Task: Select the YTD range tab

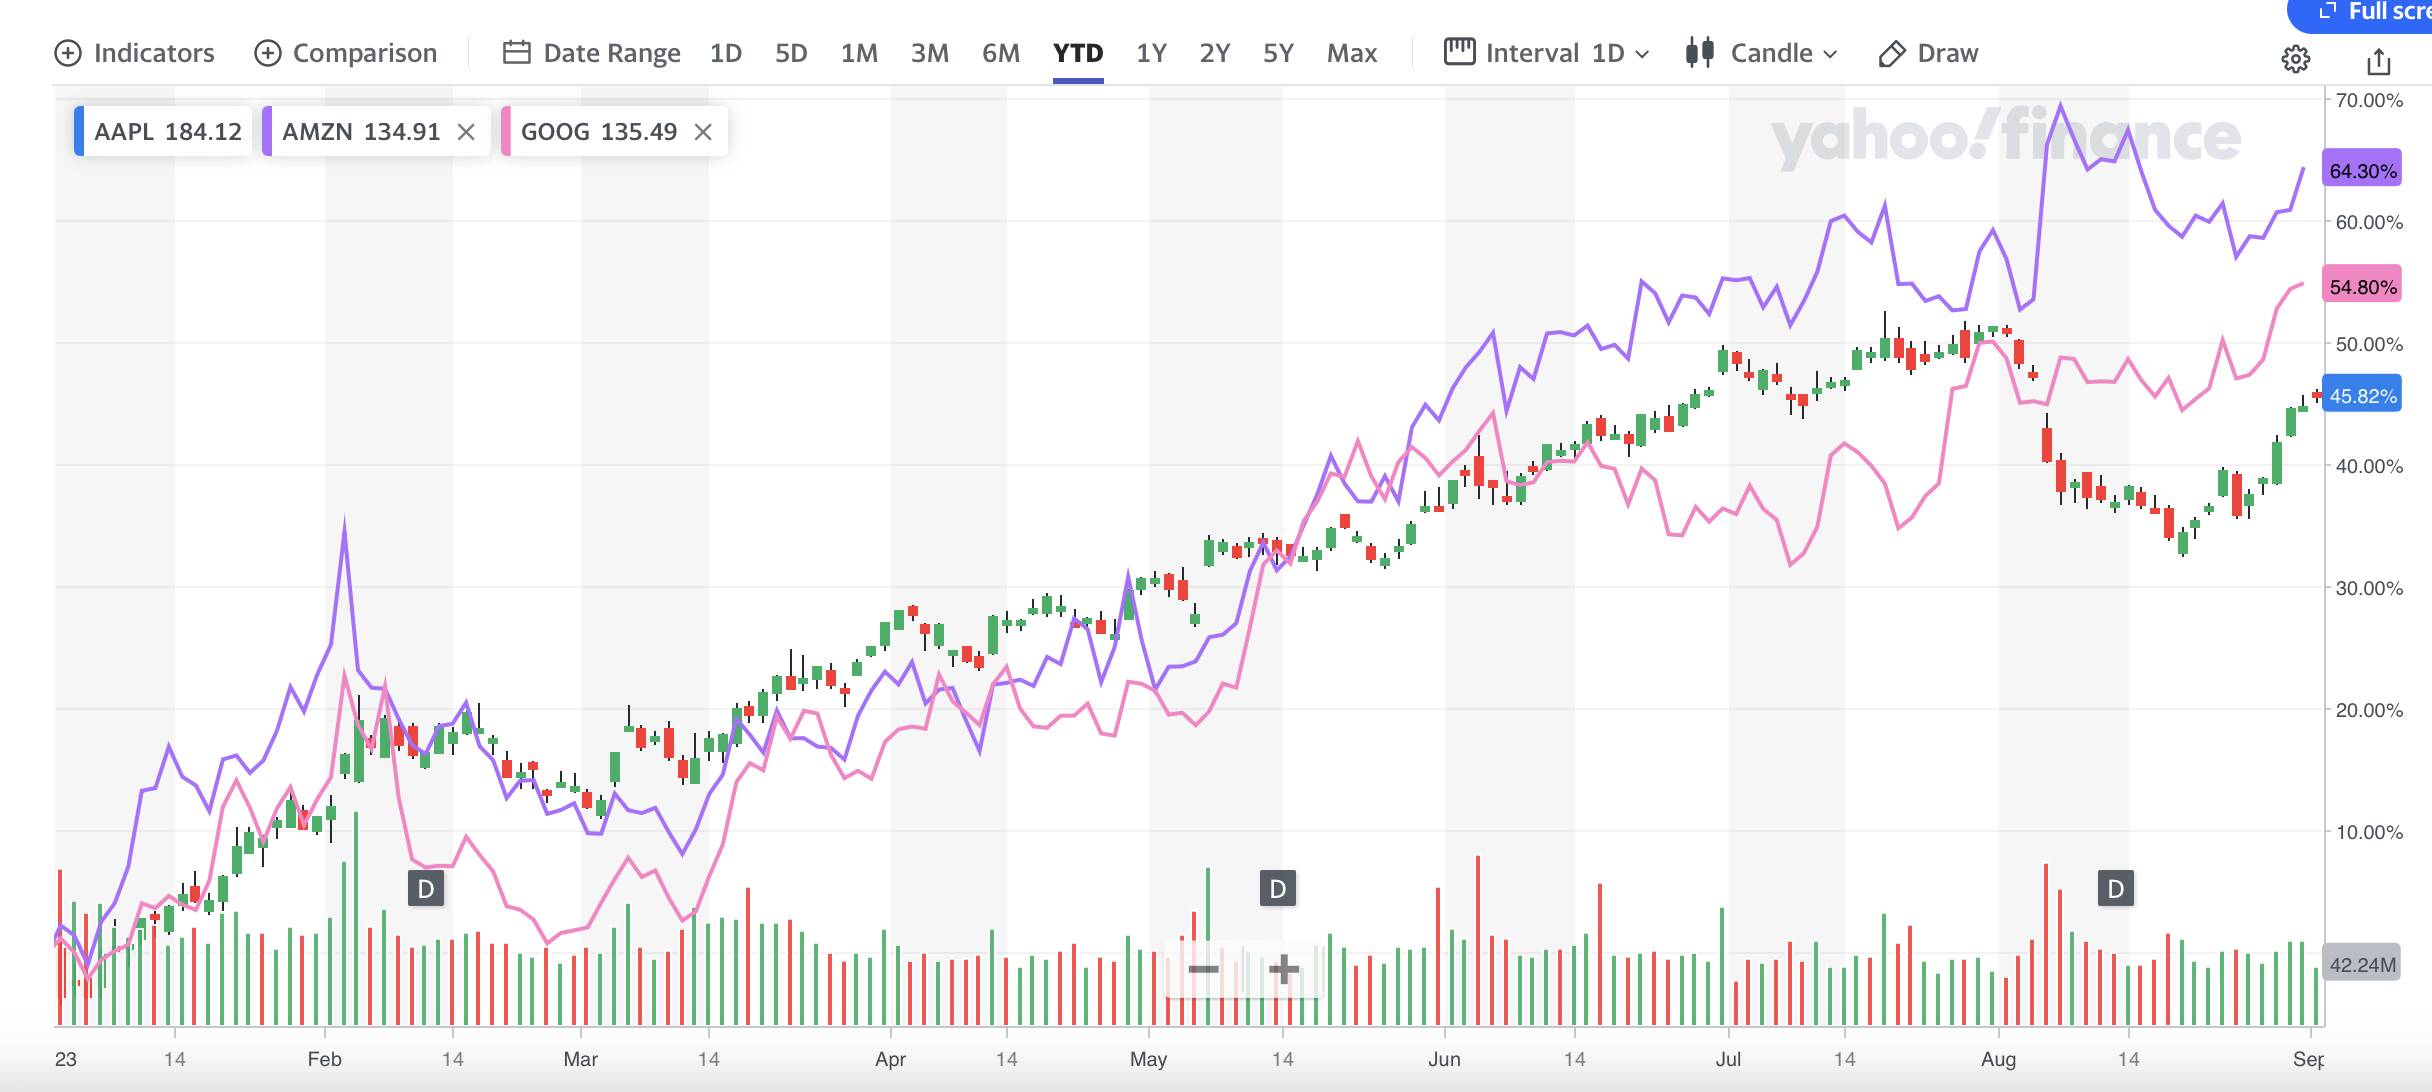Action: [1078, 53]
